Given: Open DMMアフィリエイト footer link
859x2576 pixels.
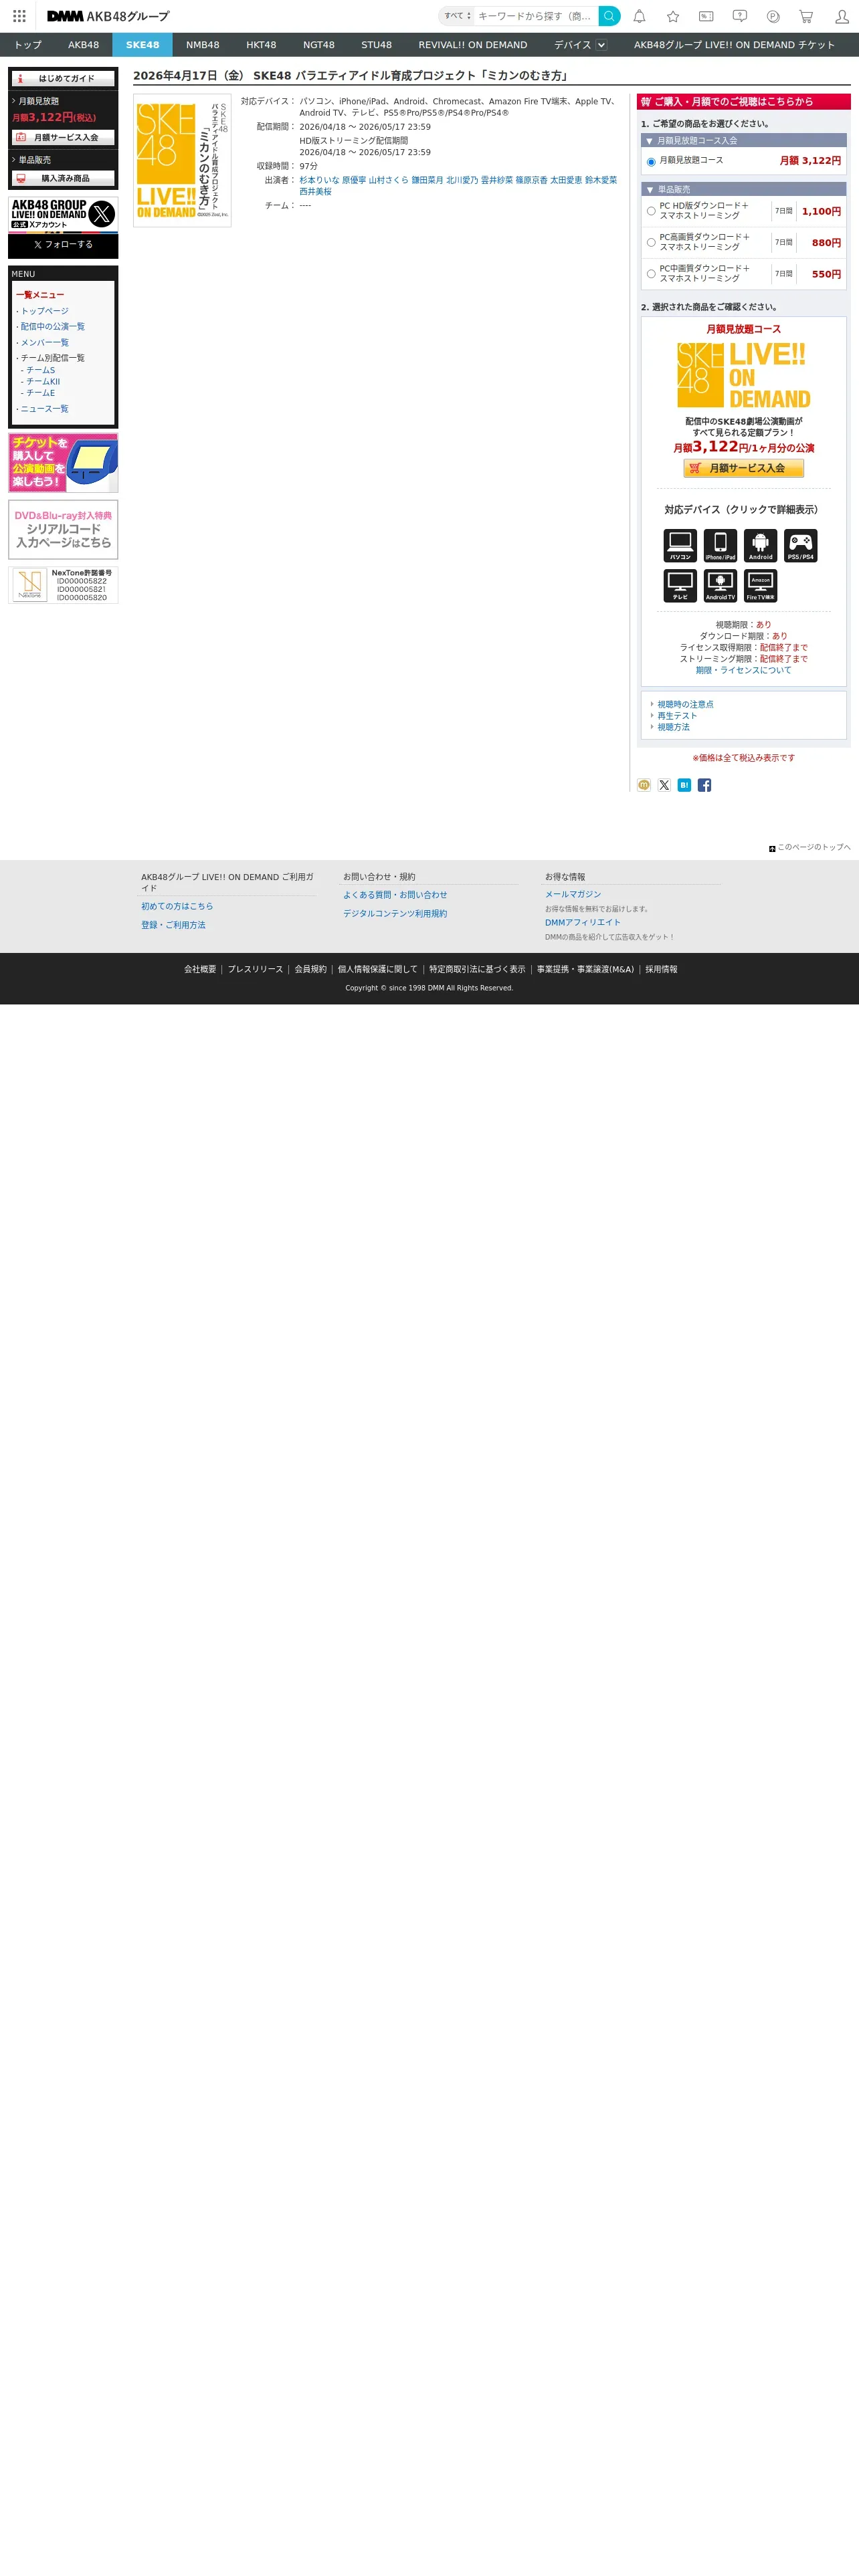Looking at the screenshot, I should point(583,922).
